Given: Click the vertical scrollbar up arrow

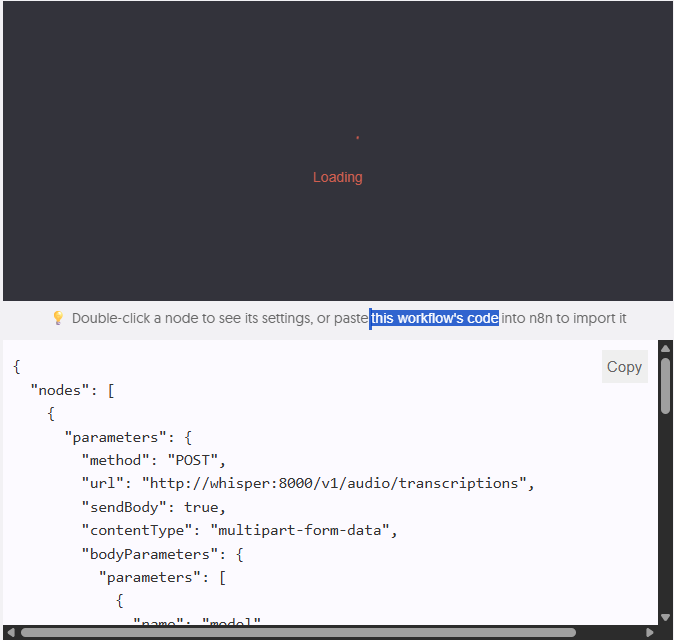Looking at the screenshot, I should coord(665,348).
